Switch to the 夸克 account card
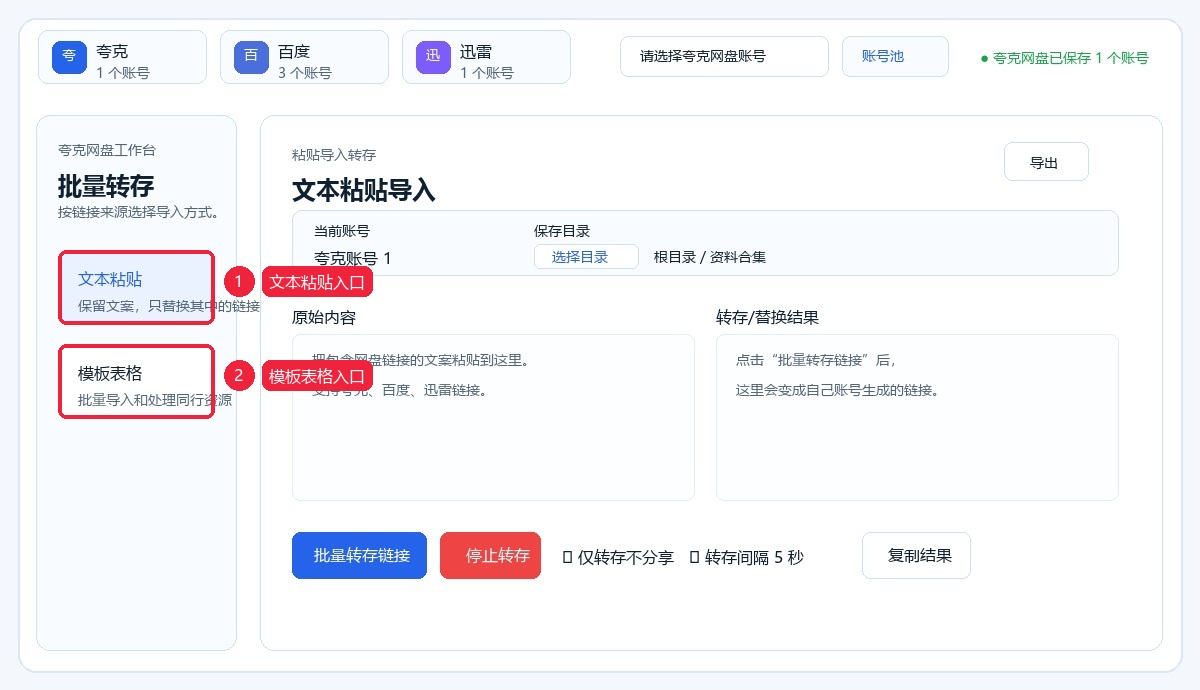The height and width of the screenshot is (690, 1200). click(x=123, y=57)
